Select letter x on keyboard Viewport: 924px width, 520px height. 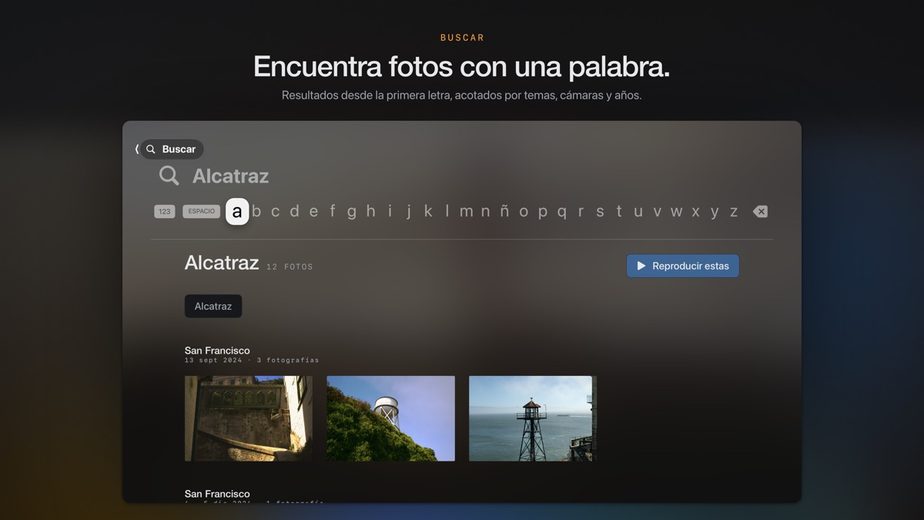[x=695, y=211]
